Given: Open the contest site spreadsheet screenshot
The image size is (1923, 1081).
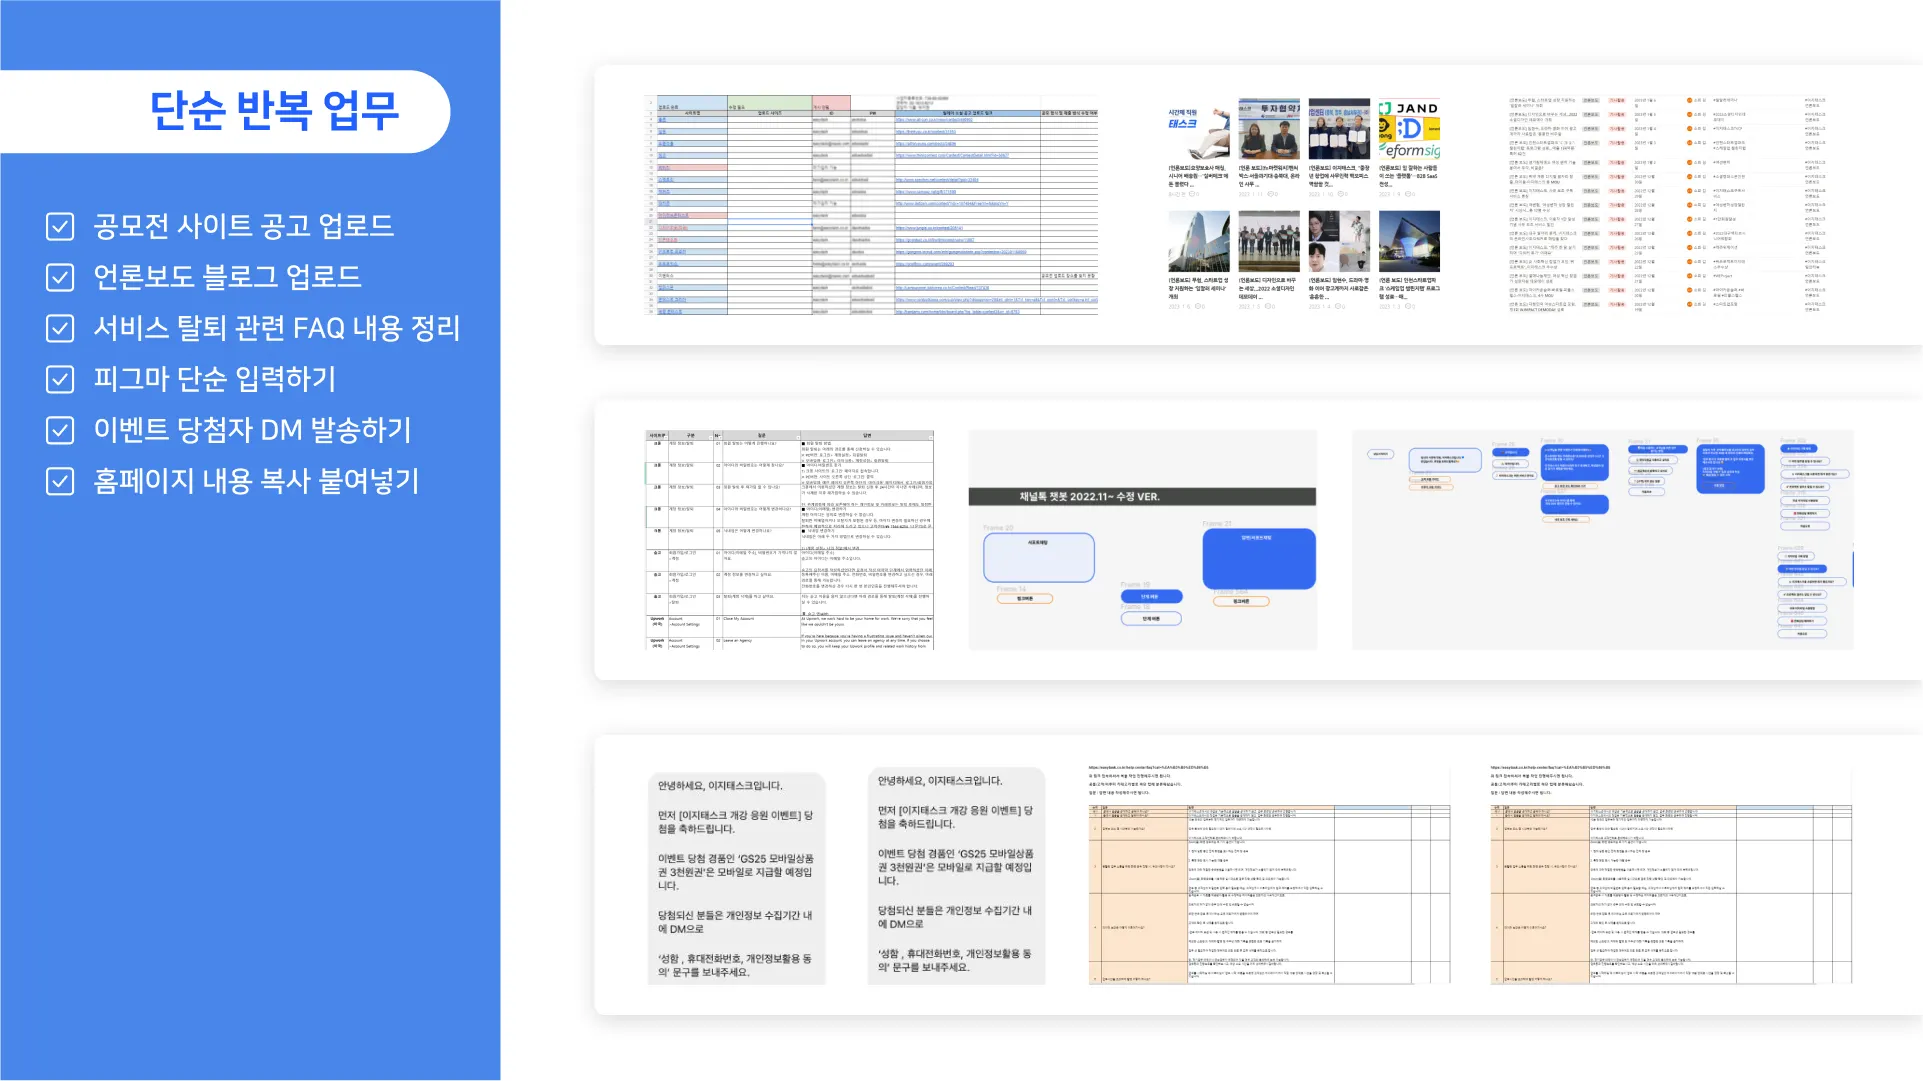Looking at the screenshot, I should pos(871,205).
